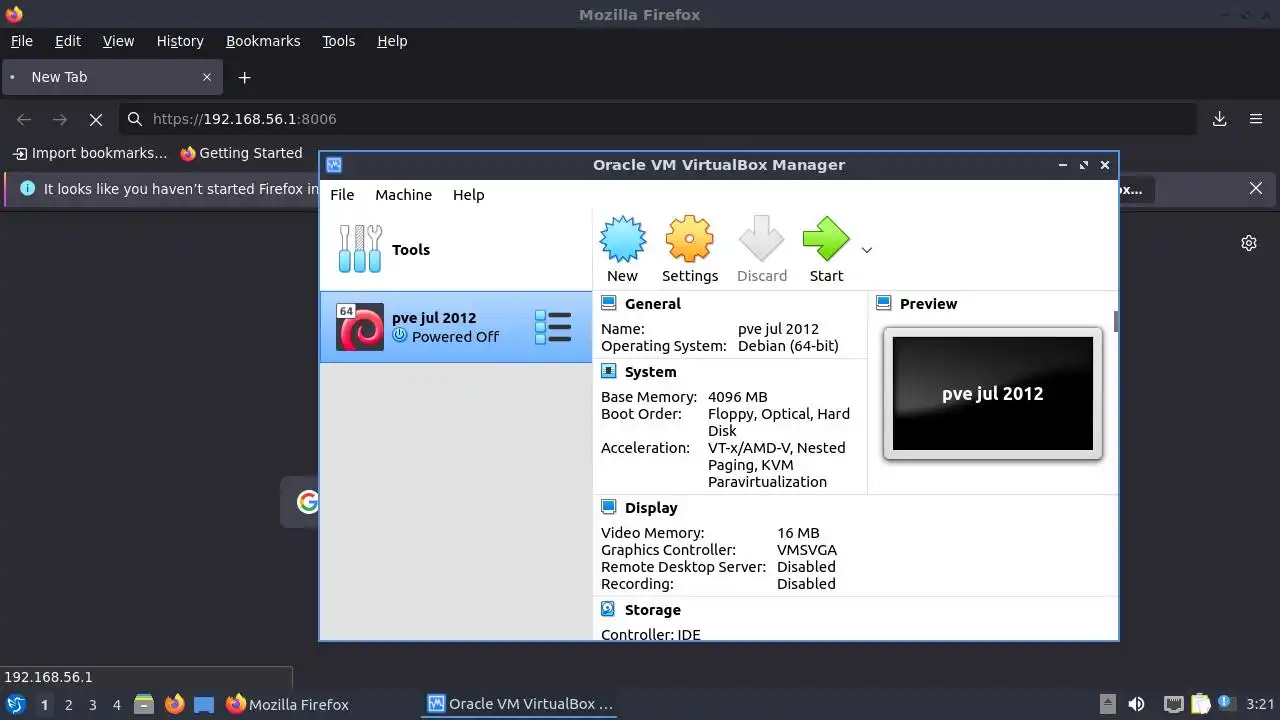Open the Firefox hamburger application menu
Viewport: 1280px width, 720px height.
[1256, 119]
